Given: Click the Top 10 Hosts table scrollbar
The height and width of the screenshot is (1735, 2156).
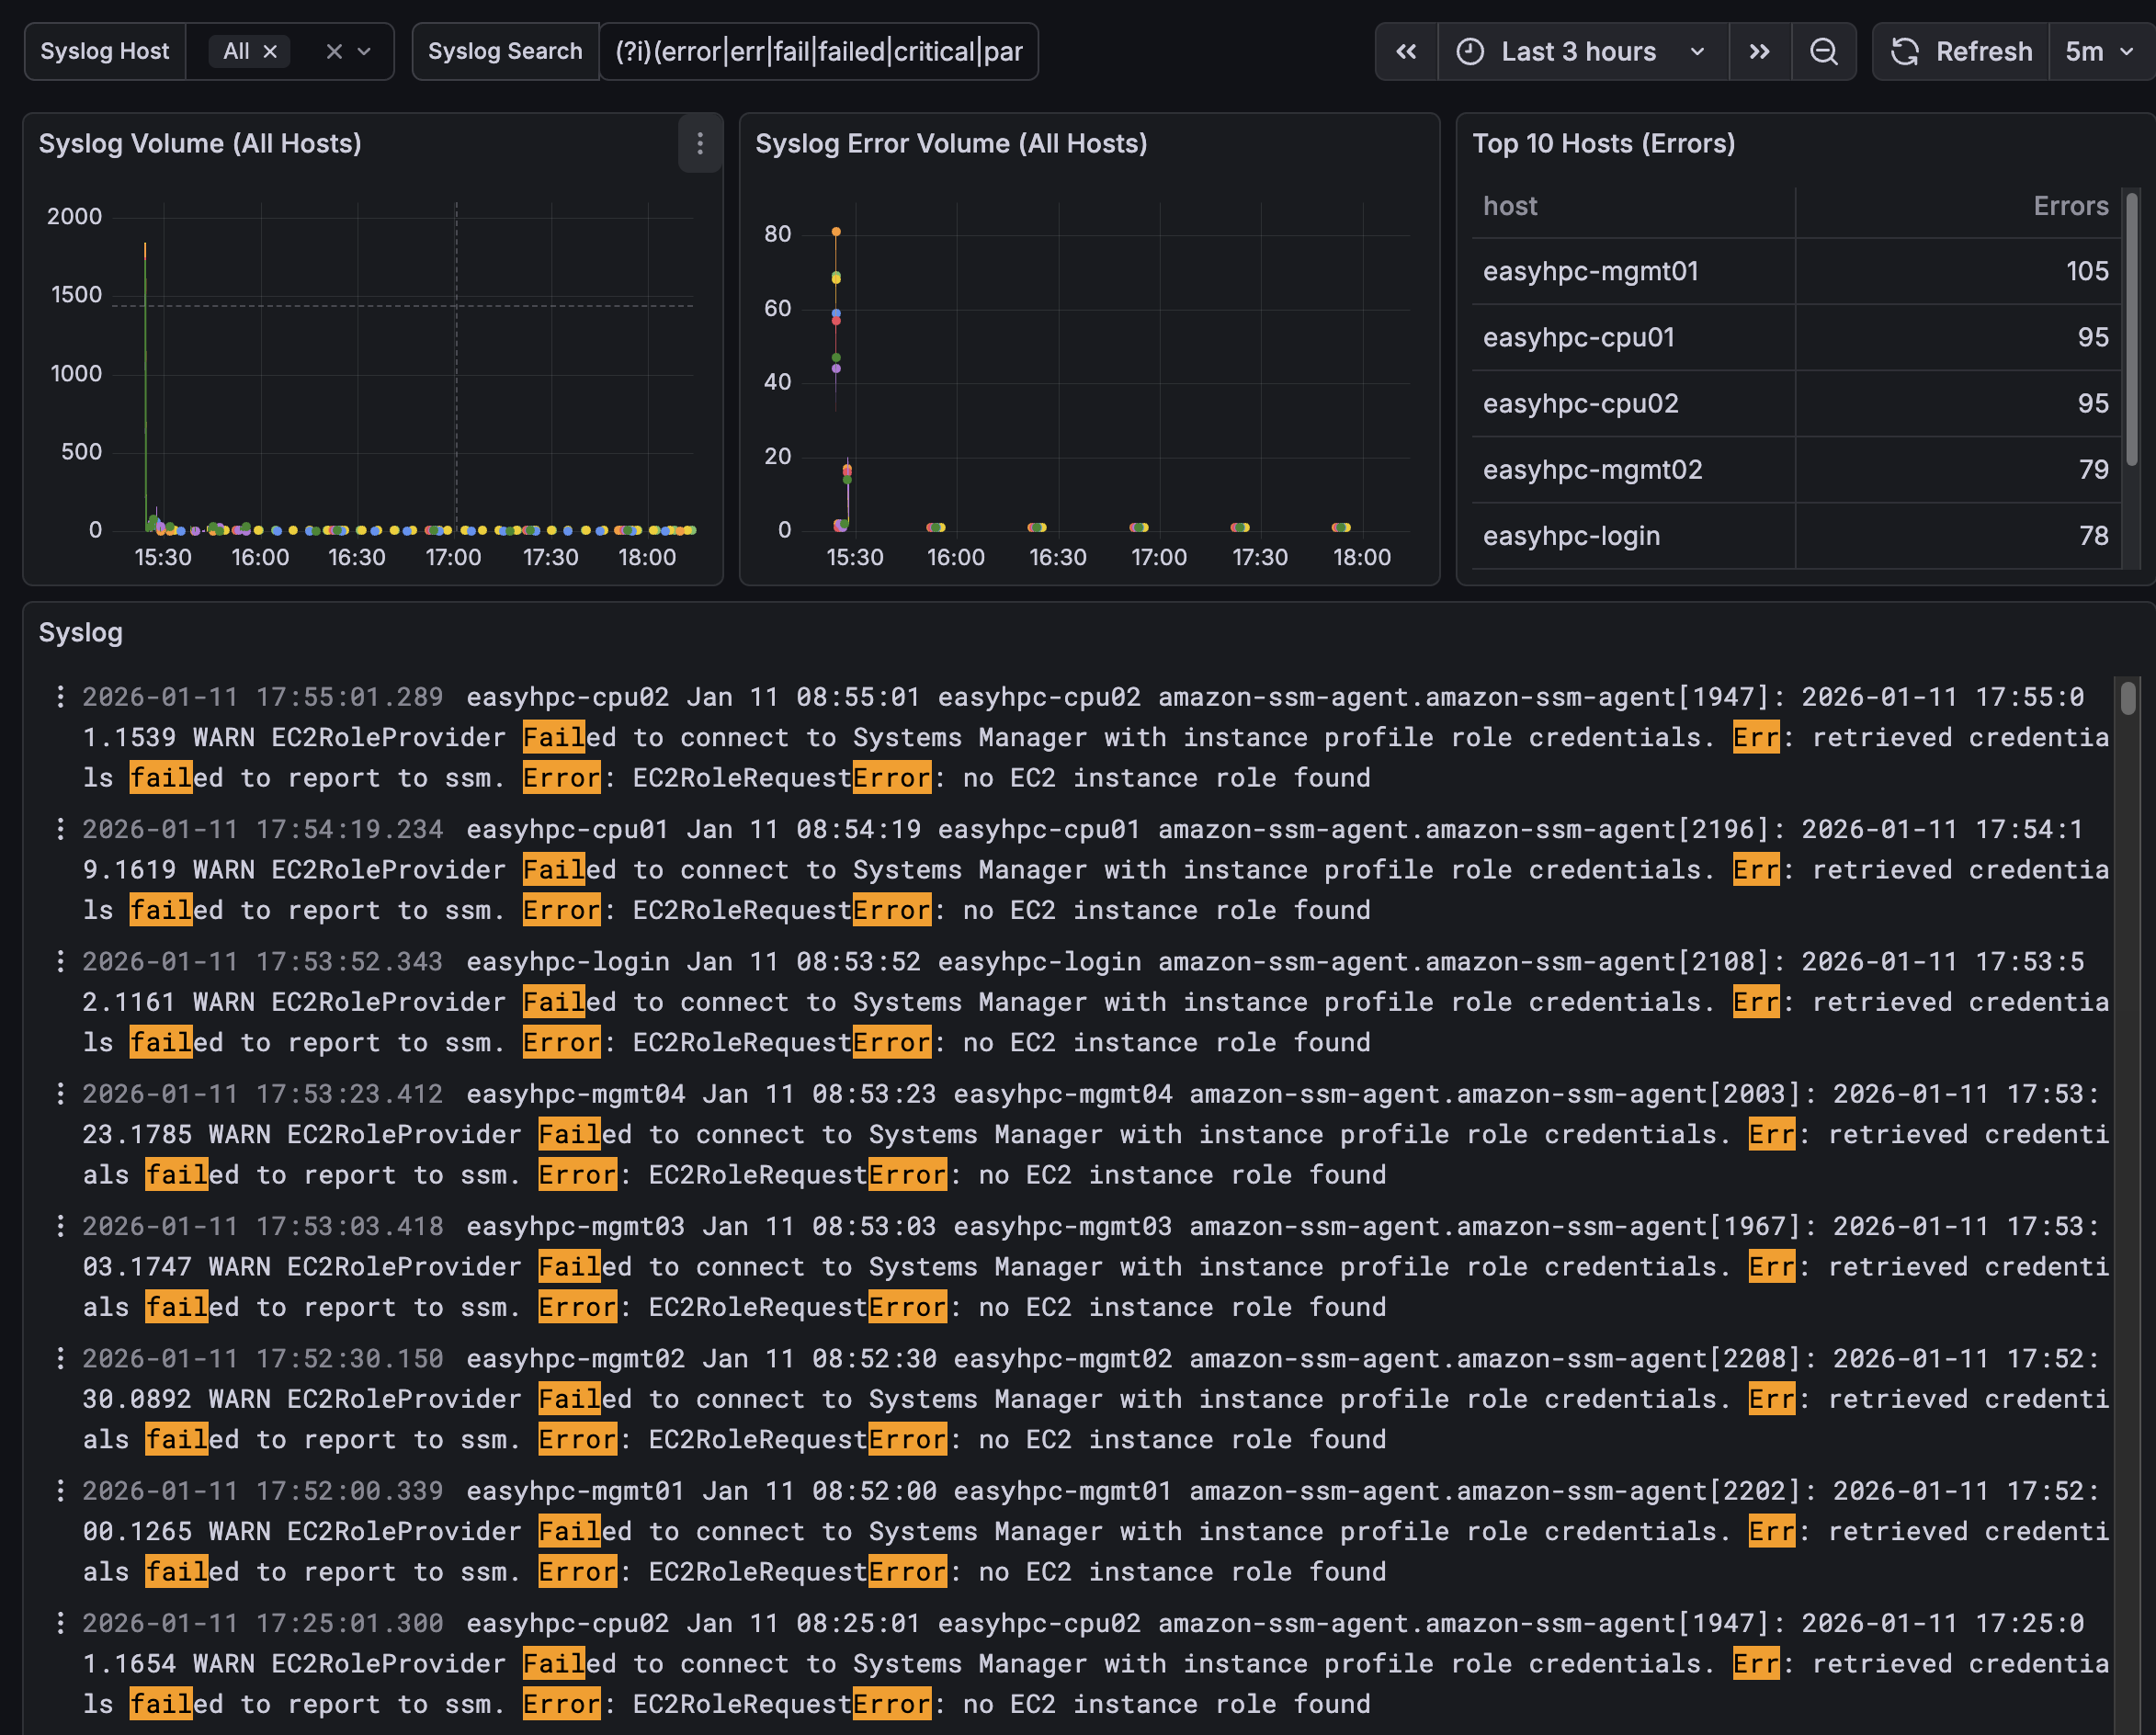Looking at the screenshot, I should 2132,330.
